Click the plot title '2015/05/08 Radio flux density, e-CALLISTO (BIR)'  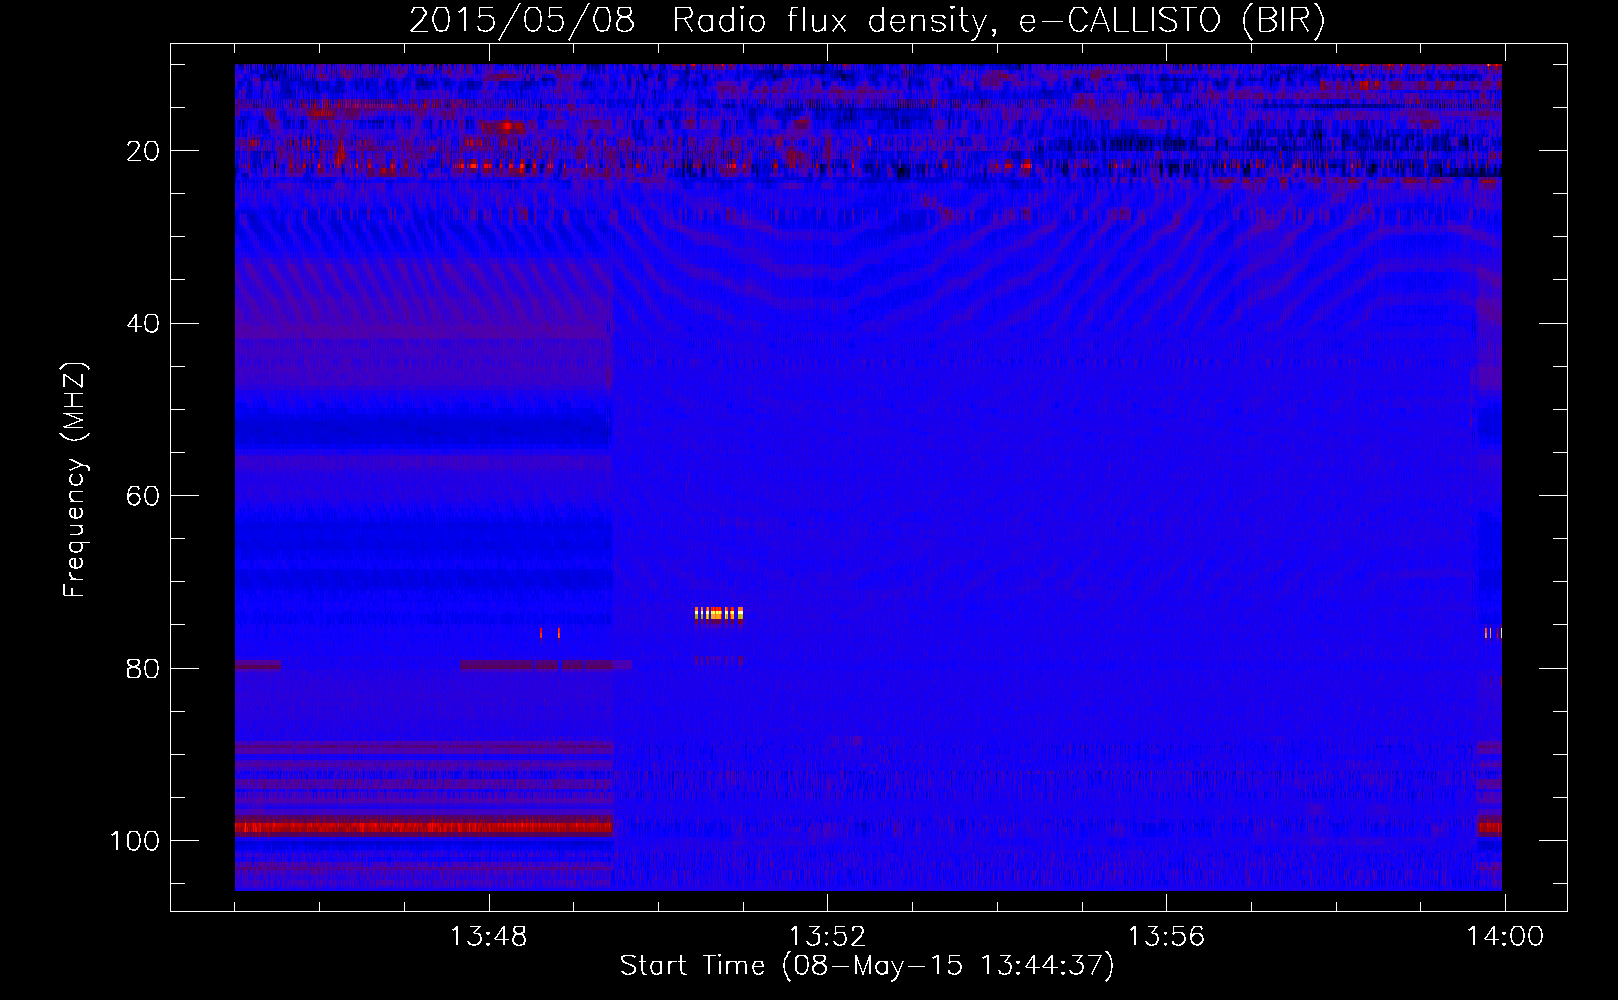pos(867,20)
